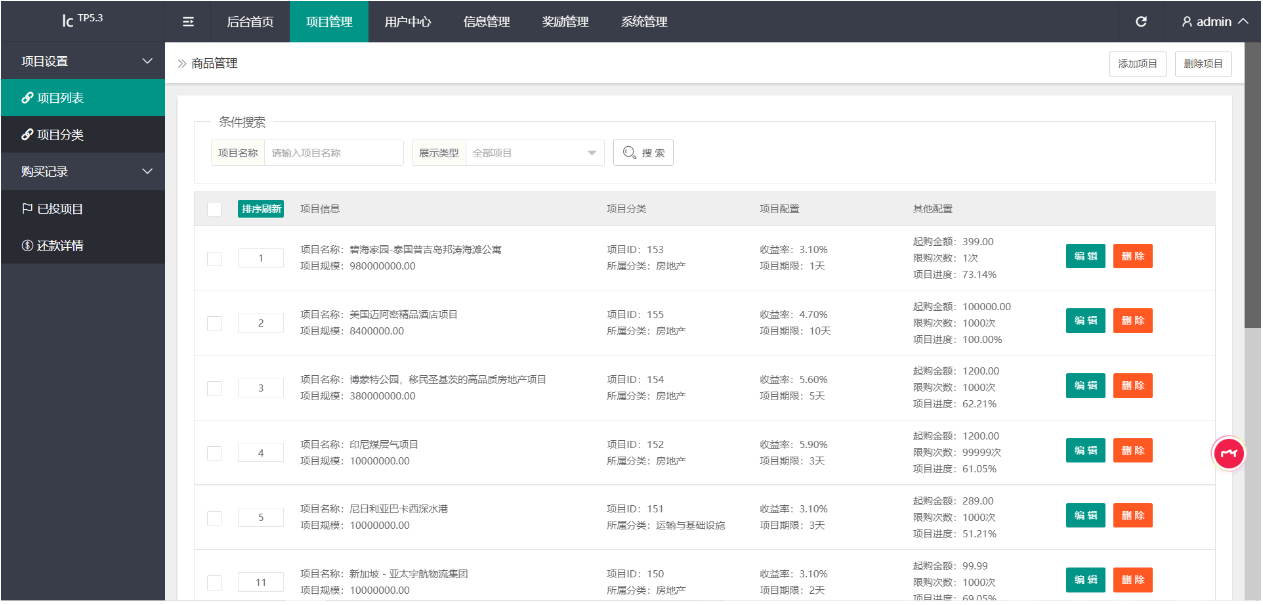Screen dimensions: 1263x605
Task: Open 项目列表 link icon in sidebar
Action: click(28, 98)
